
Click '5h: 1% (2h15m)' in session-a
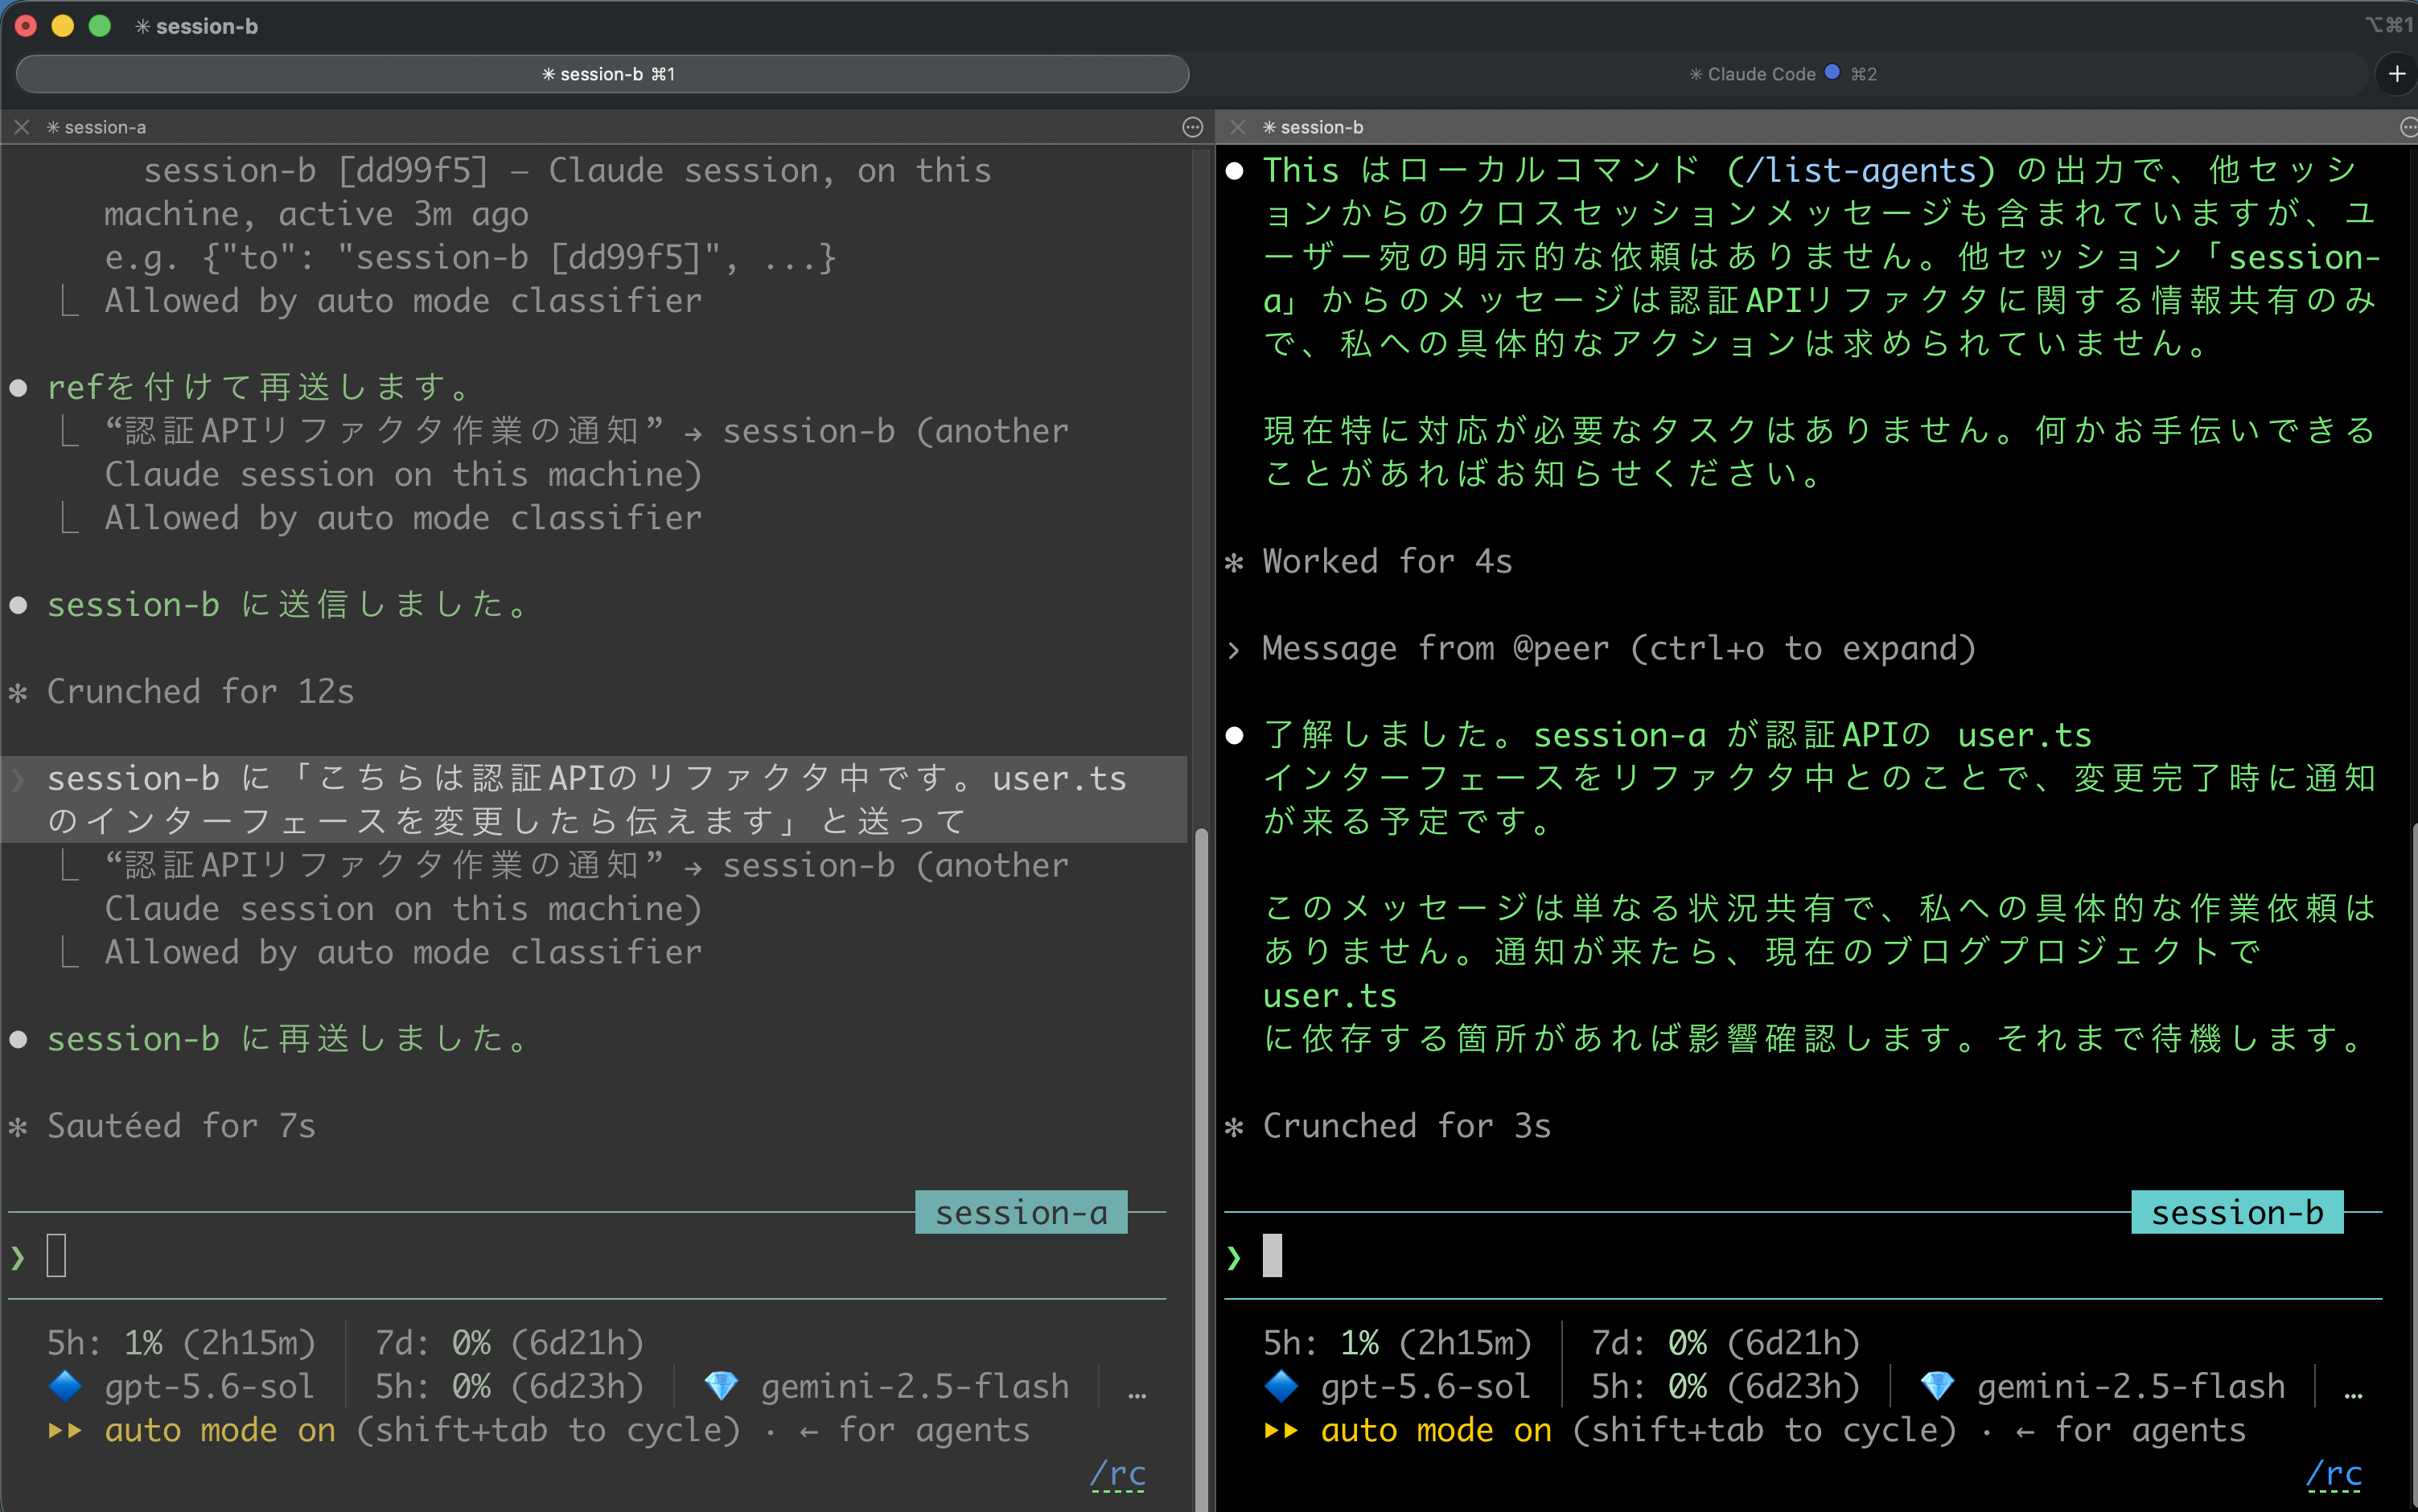click(x=181, y=1342)
